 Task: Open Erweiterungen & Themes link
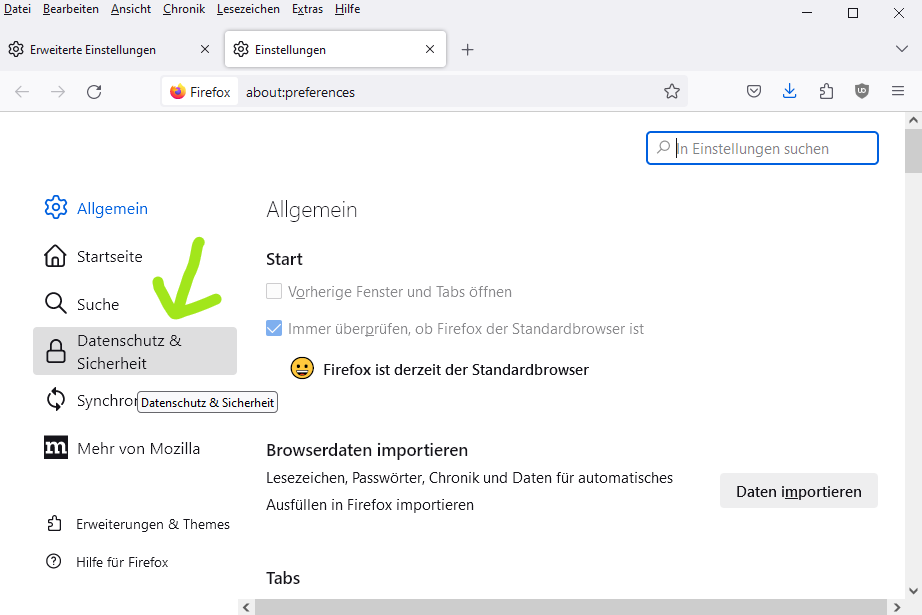(152, 524)
